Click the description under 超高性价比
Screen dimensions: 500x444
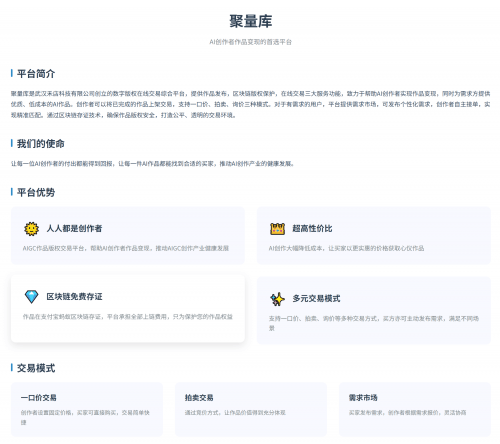pyautogui.click(x=346, y=248)
